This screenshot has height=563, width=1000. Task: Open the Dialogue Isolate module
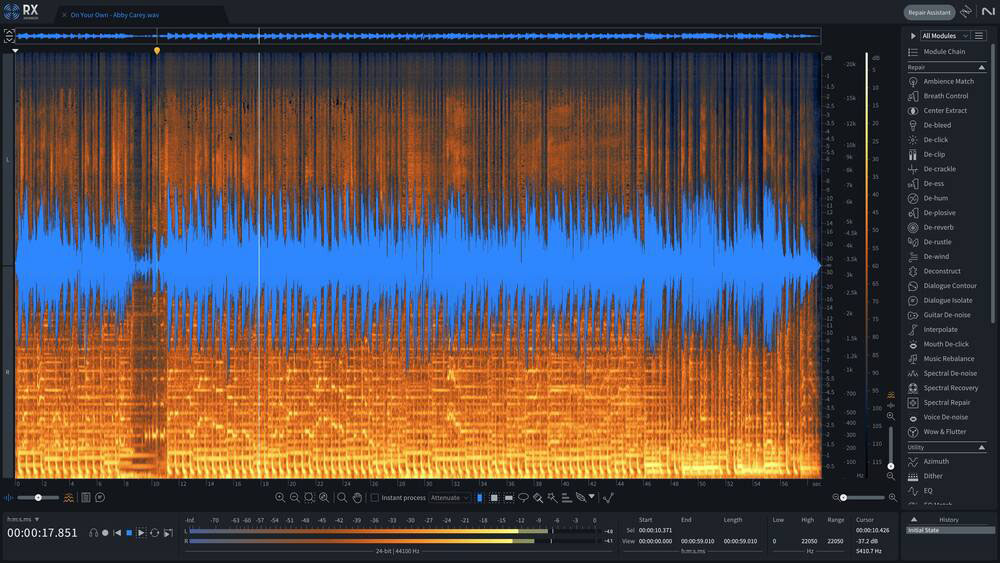click(x=947, y=300)
